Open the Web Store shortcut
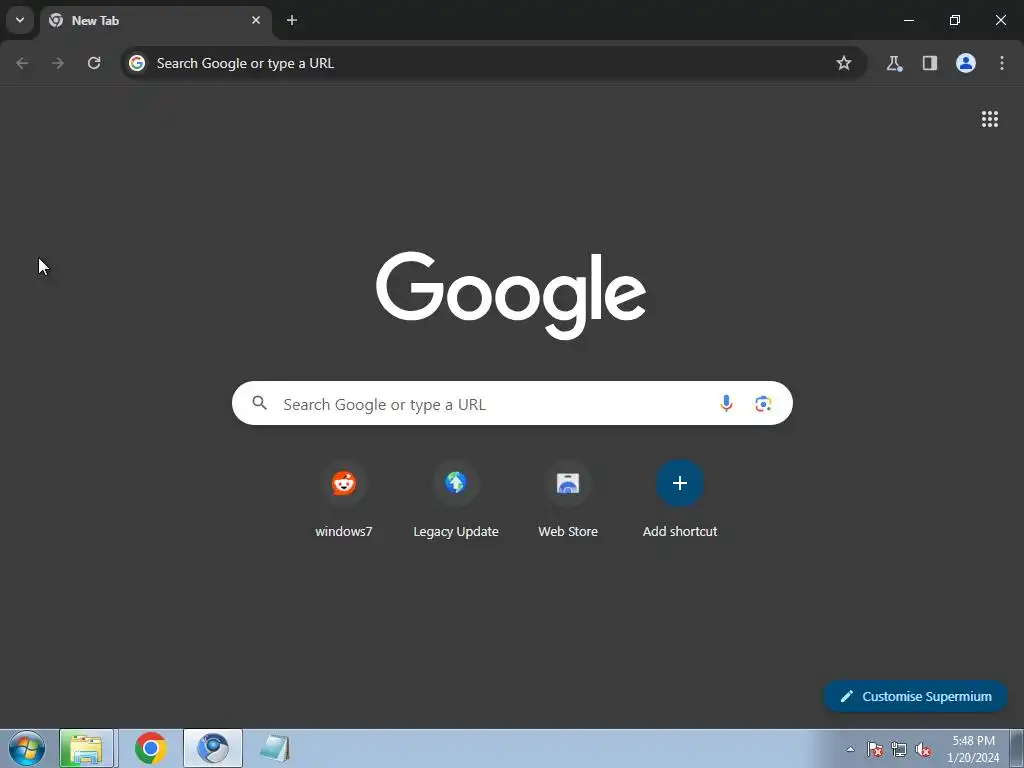Screen dimensions: 1024x768 [568, 483]
